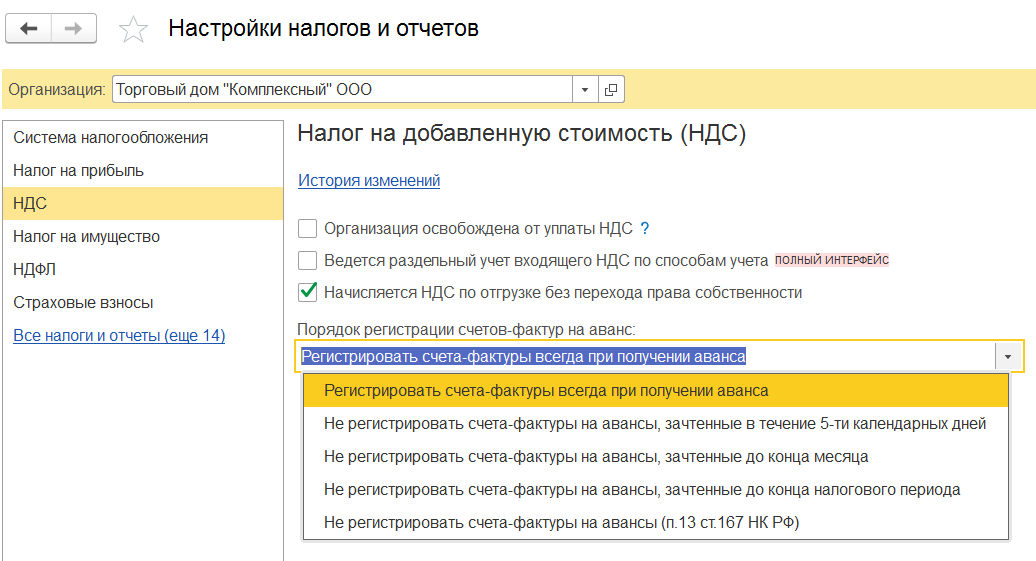Open organization card with the open-form icon
The width and height of the screenshot is (1036, 561).
[x=611, y=90]
